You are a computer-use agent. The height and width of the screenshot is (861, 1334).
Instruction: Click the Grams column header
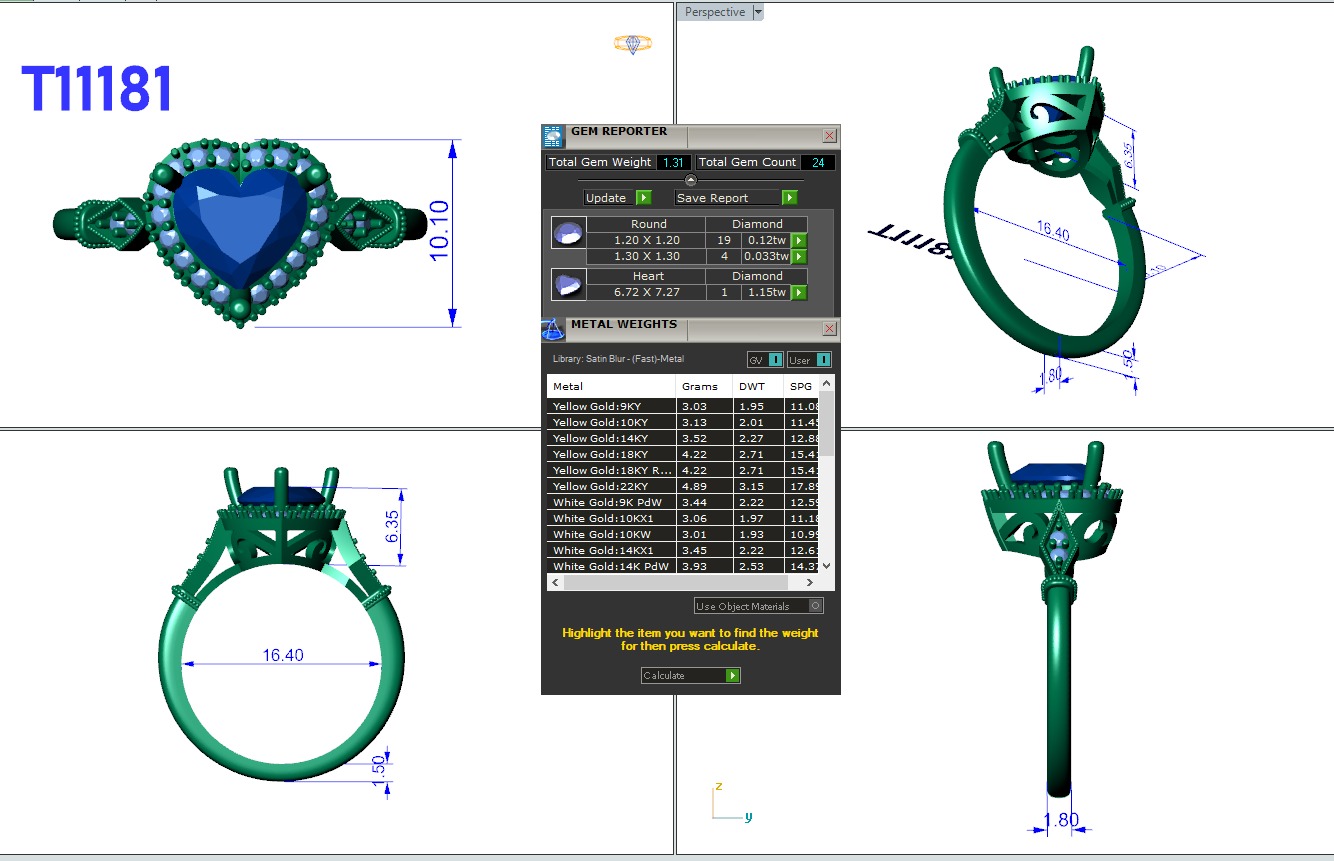[x=700, y=386]
